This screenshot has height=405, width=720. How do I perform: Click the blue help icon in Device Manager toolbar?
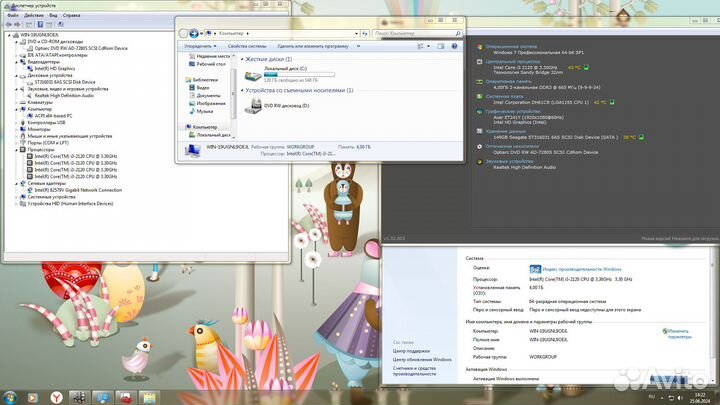pos(40,24)
